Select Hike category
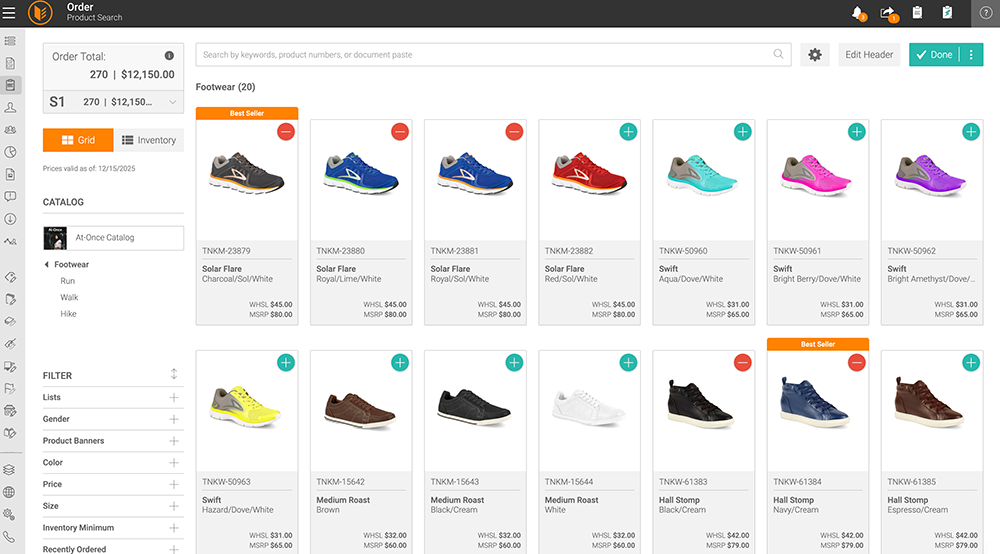The height and width of the screenshot is (554, 1000). pyautogui.click(x=68, y=314)
